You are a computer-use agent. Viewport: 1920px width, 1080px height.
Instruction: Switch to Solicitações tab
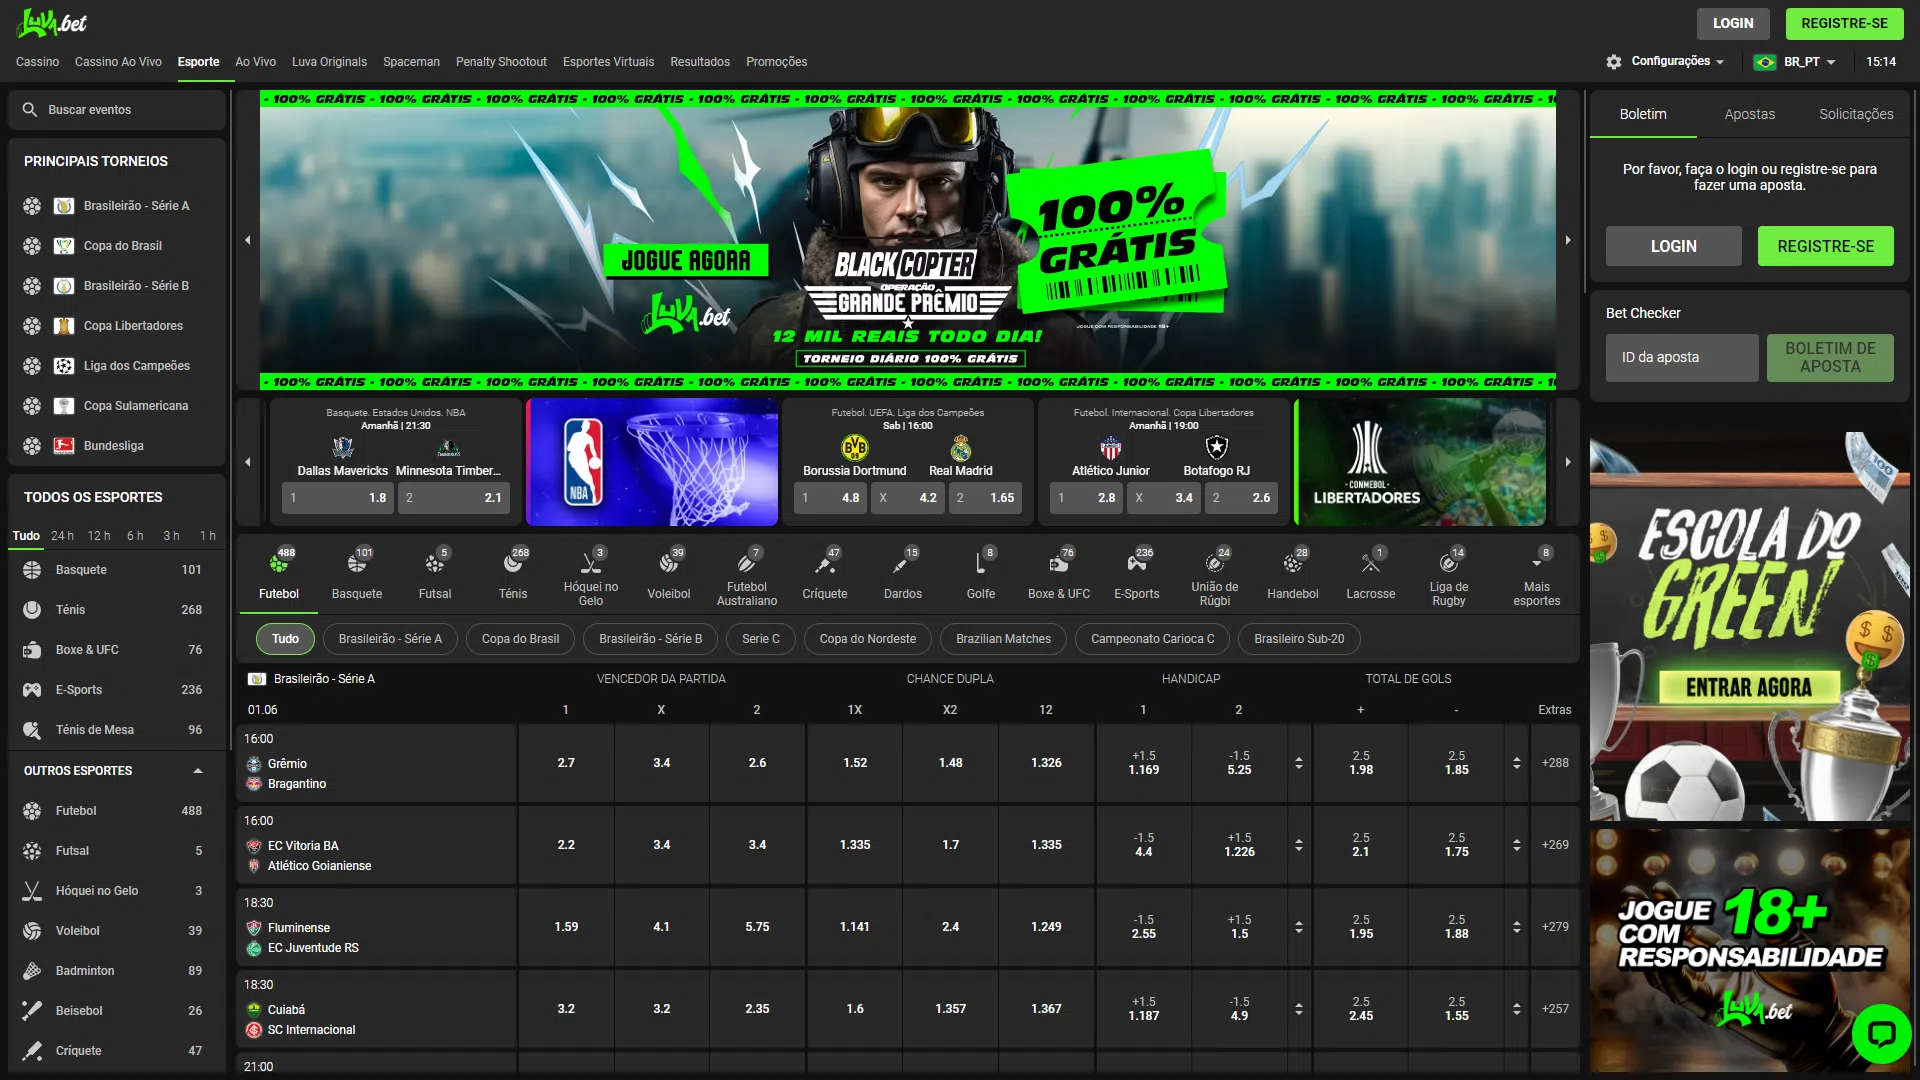coord(1856,114)
